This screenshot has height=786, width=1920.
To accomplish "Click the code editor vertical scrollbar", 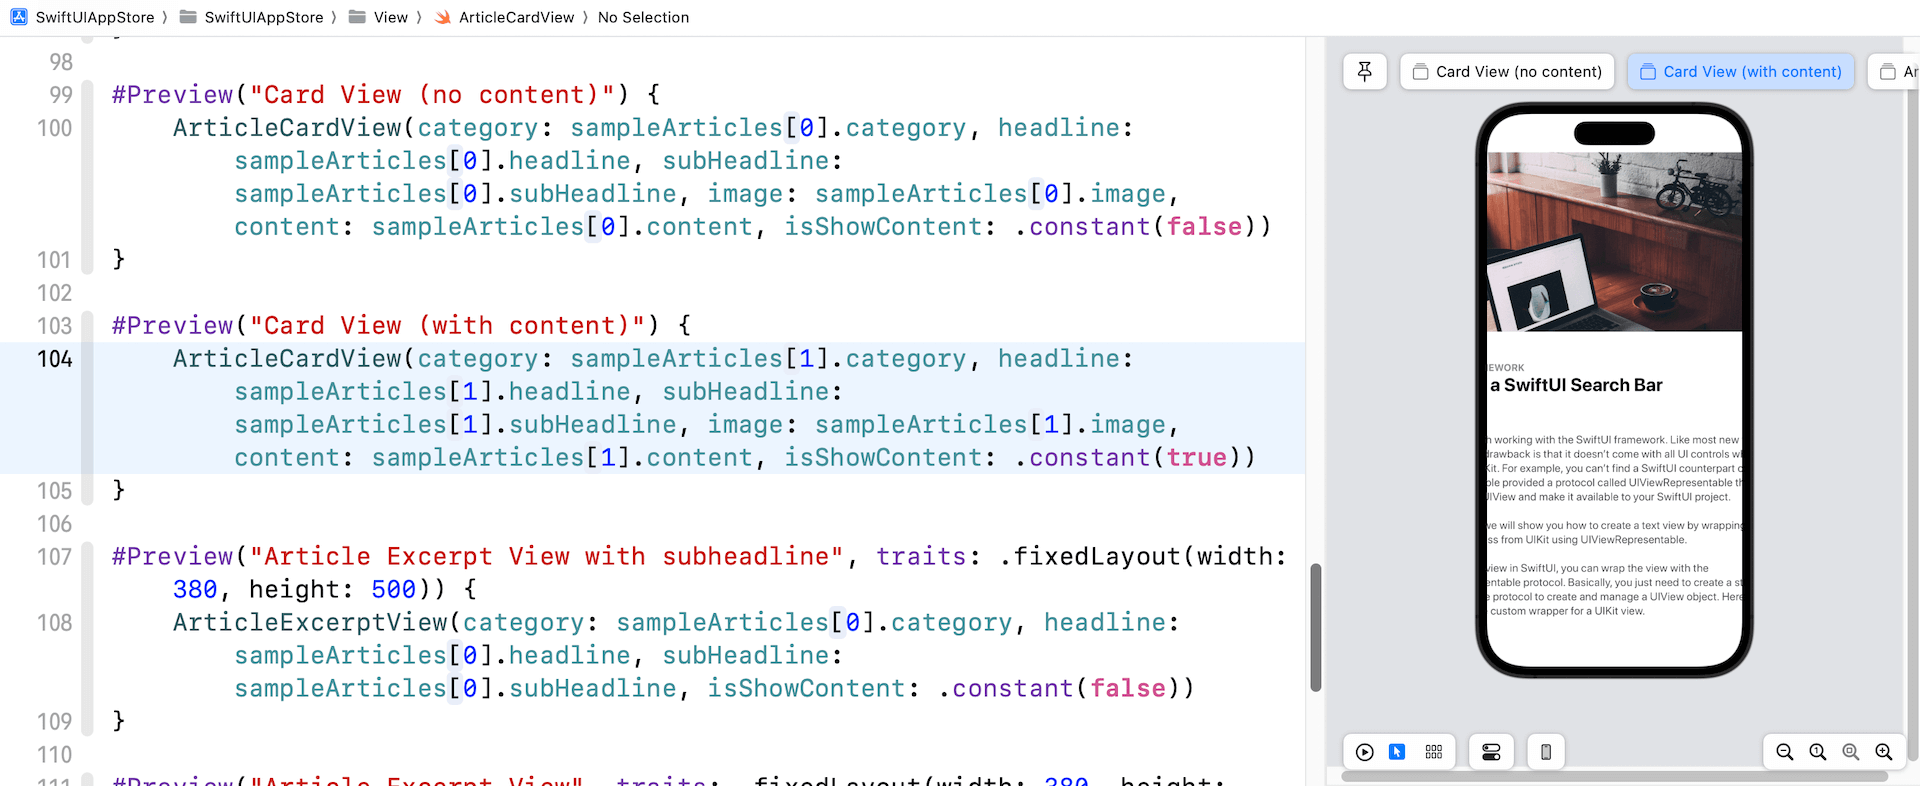I will click(x=1316, y=627).
